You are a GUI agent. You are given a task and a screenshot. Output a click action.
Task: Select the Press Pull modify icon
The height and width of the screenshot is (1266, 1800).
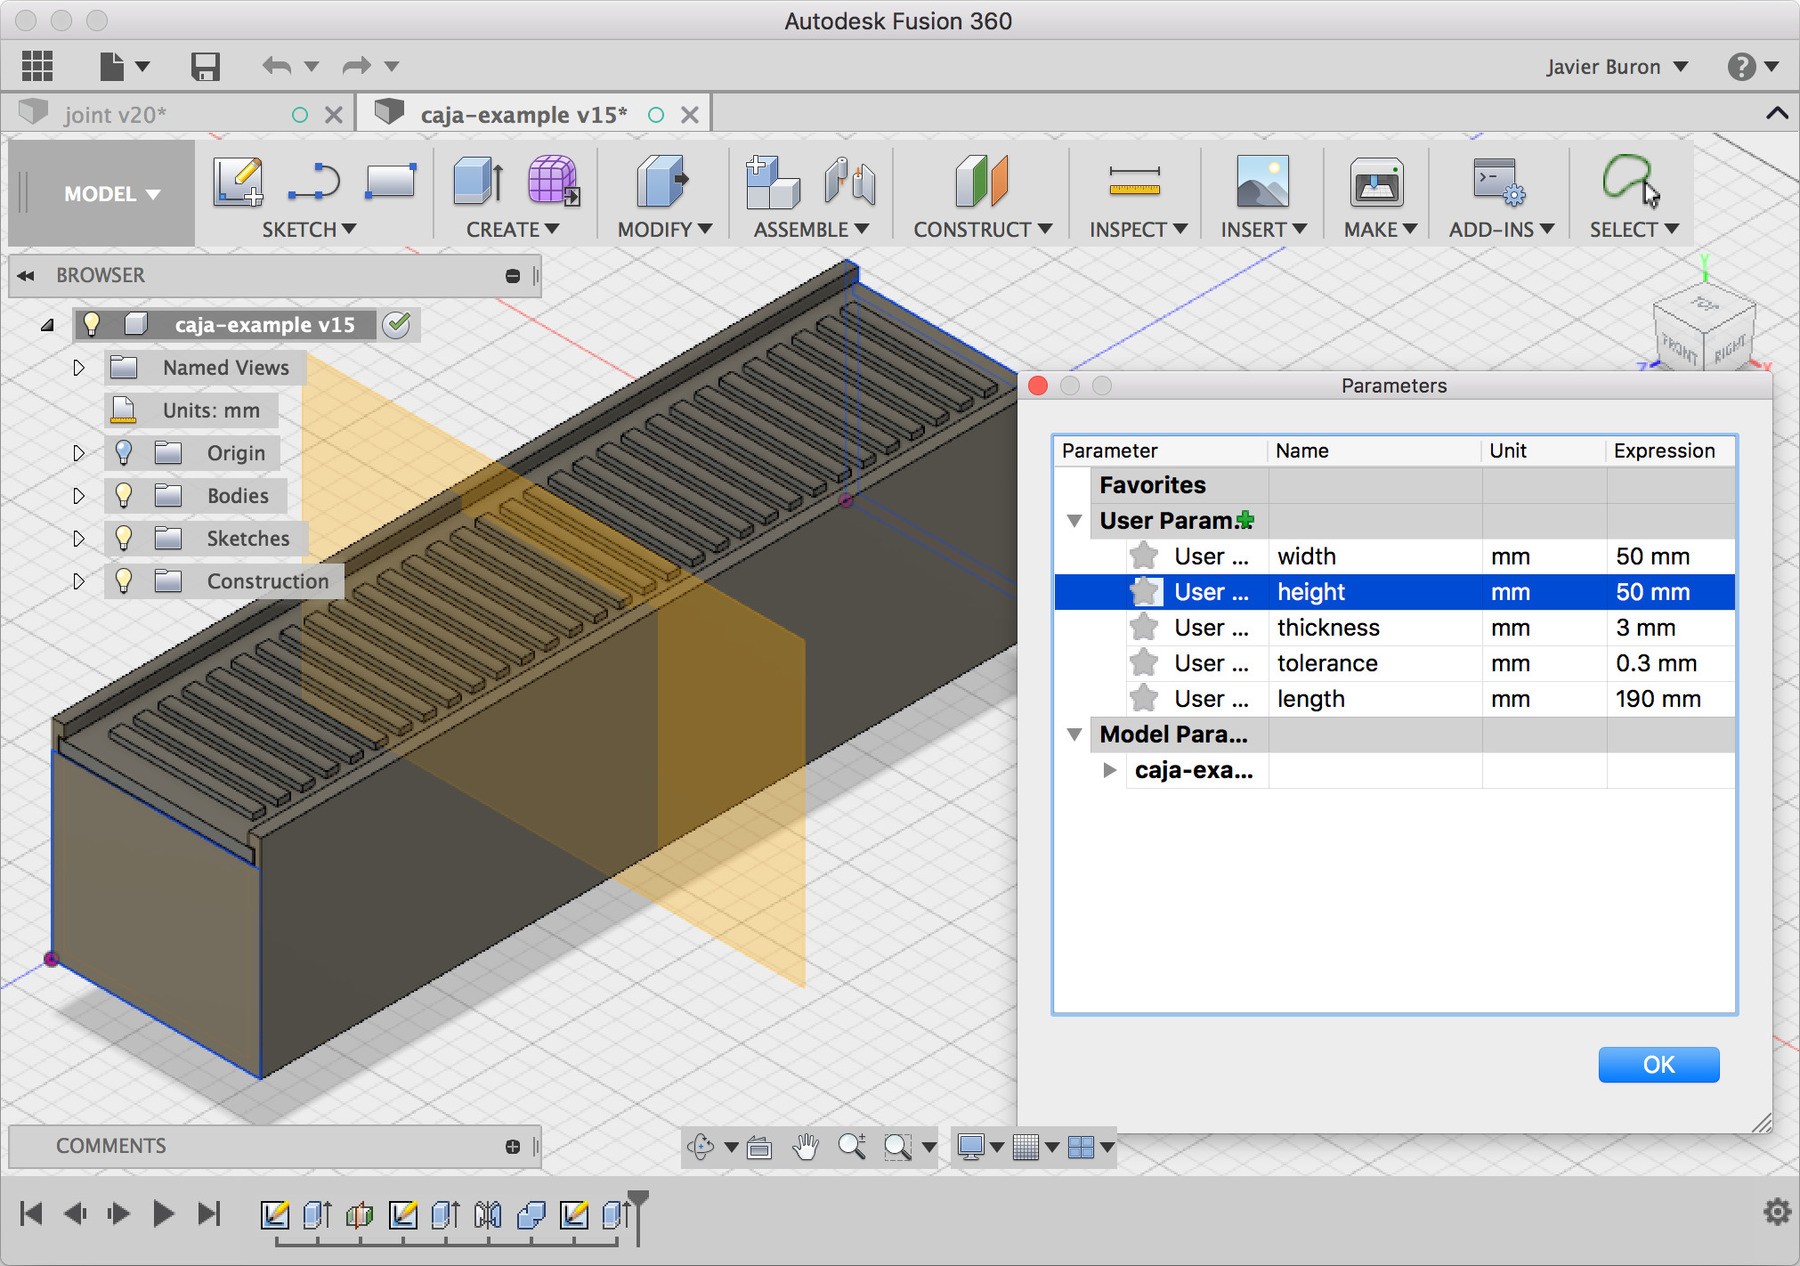(662, 181)
